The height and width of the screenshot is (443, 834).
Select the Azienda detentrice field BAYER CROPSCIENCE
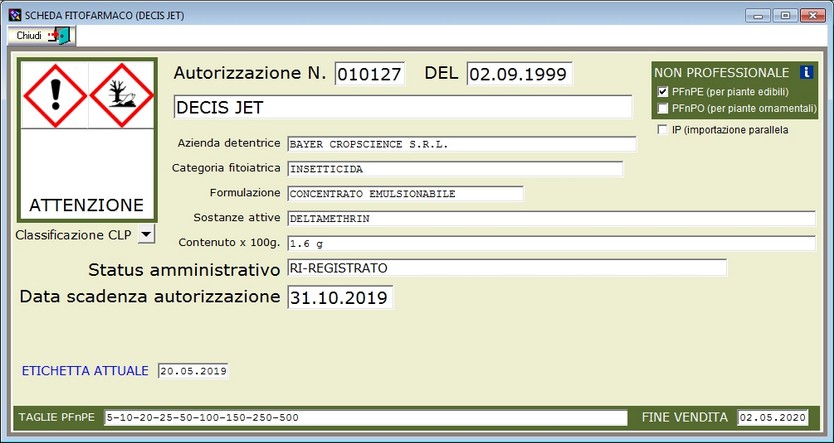coord(462,144)
